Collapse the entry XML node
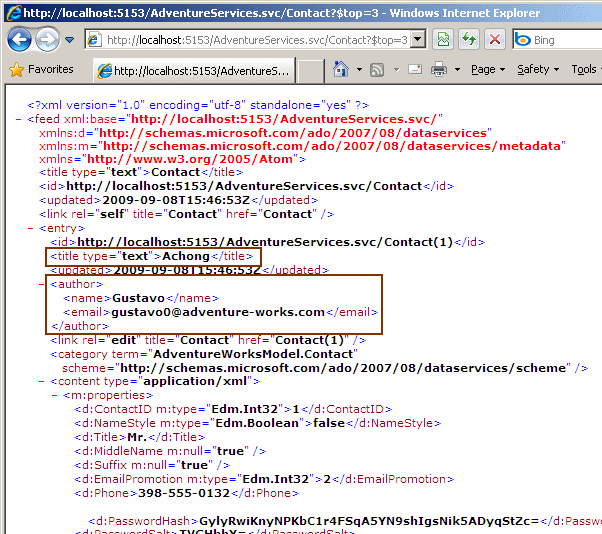Screen dimensions: 602x534 point(31,228)
